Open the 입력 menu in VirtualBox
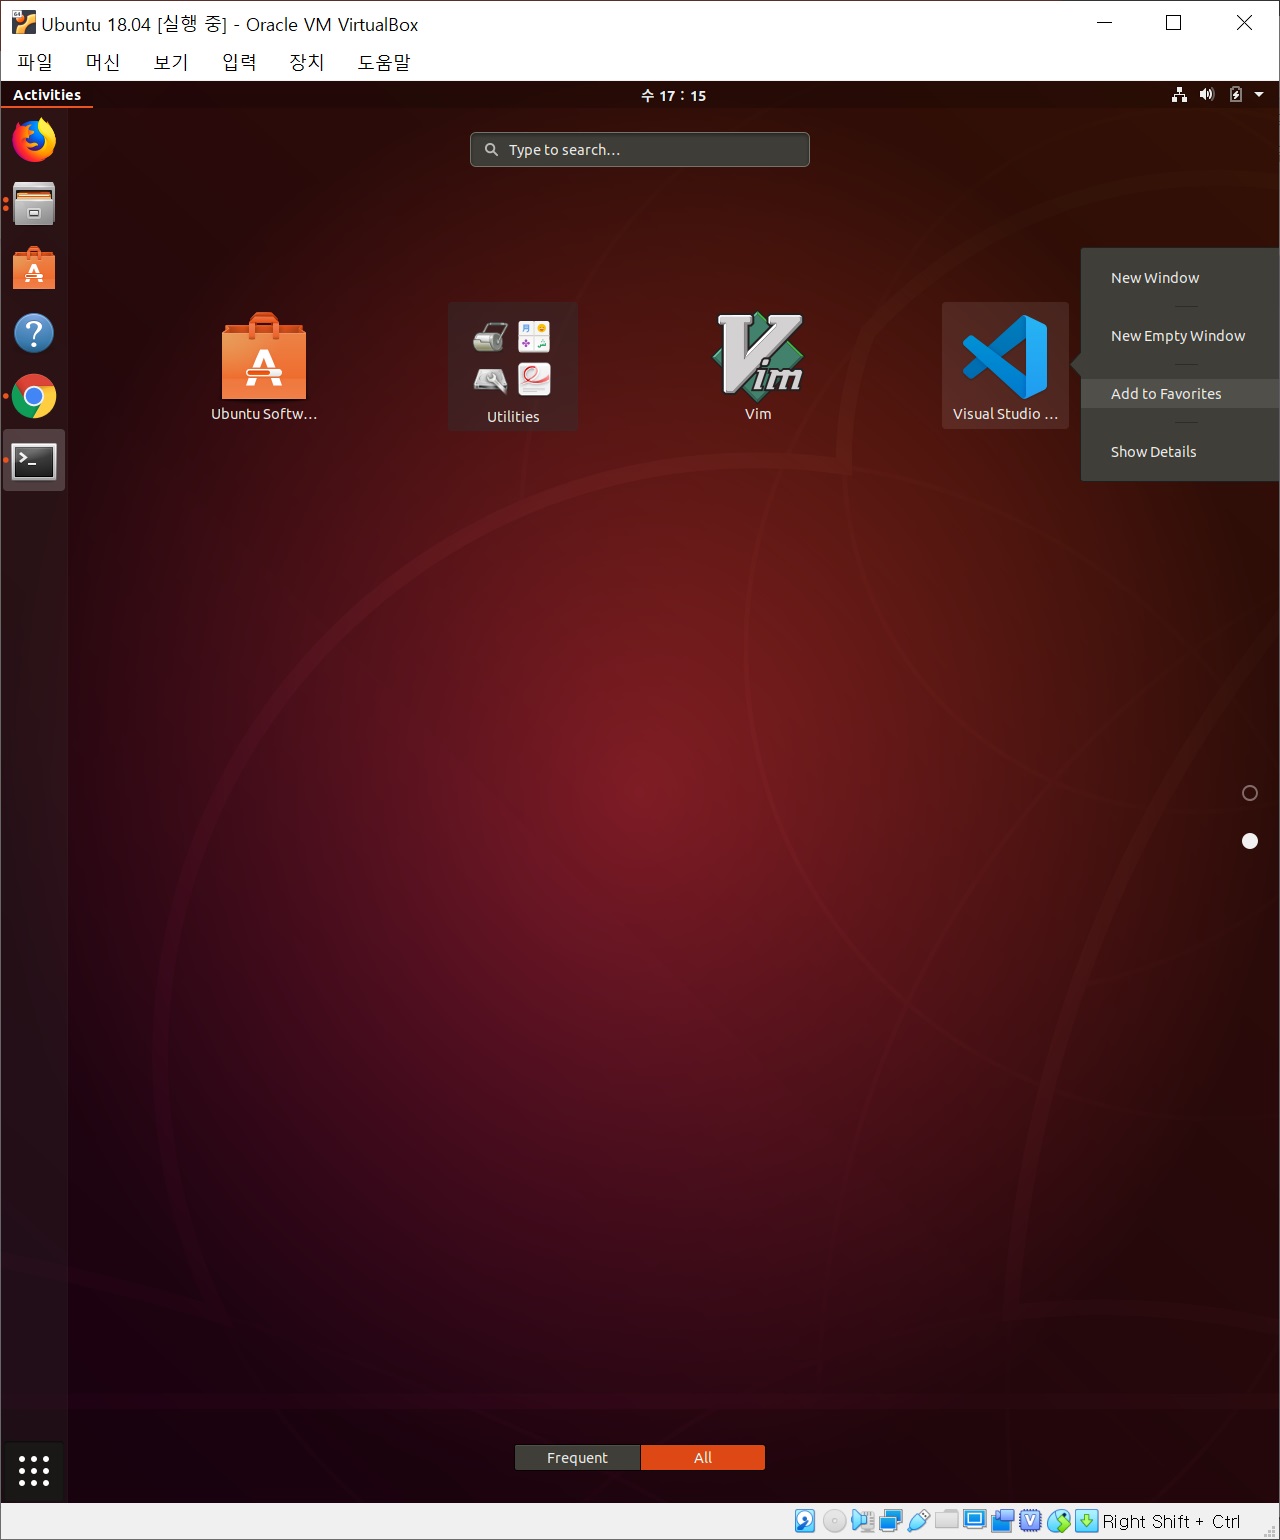Image resolution: width=1280 pixels, height=1540 pixels. pyautogui.click(x=239, y=62)
